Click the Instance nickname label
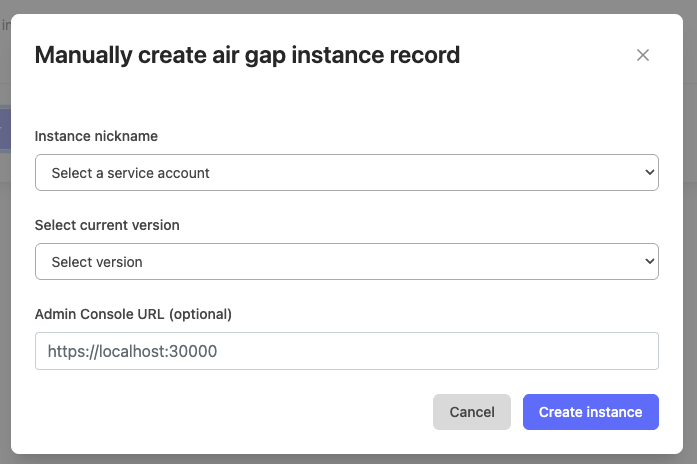 click(96, 136)
